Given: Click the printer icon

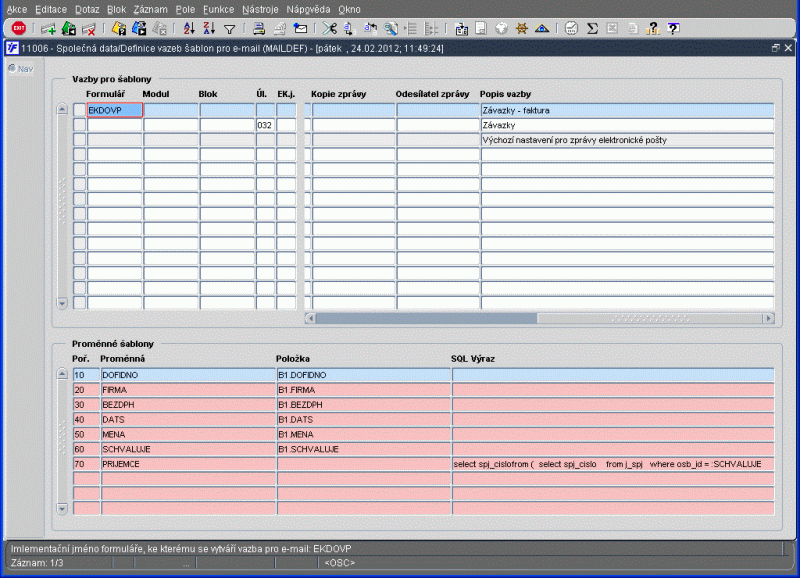Looking at the screenshot, I should point(259,29).
